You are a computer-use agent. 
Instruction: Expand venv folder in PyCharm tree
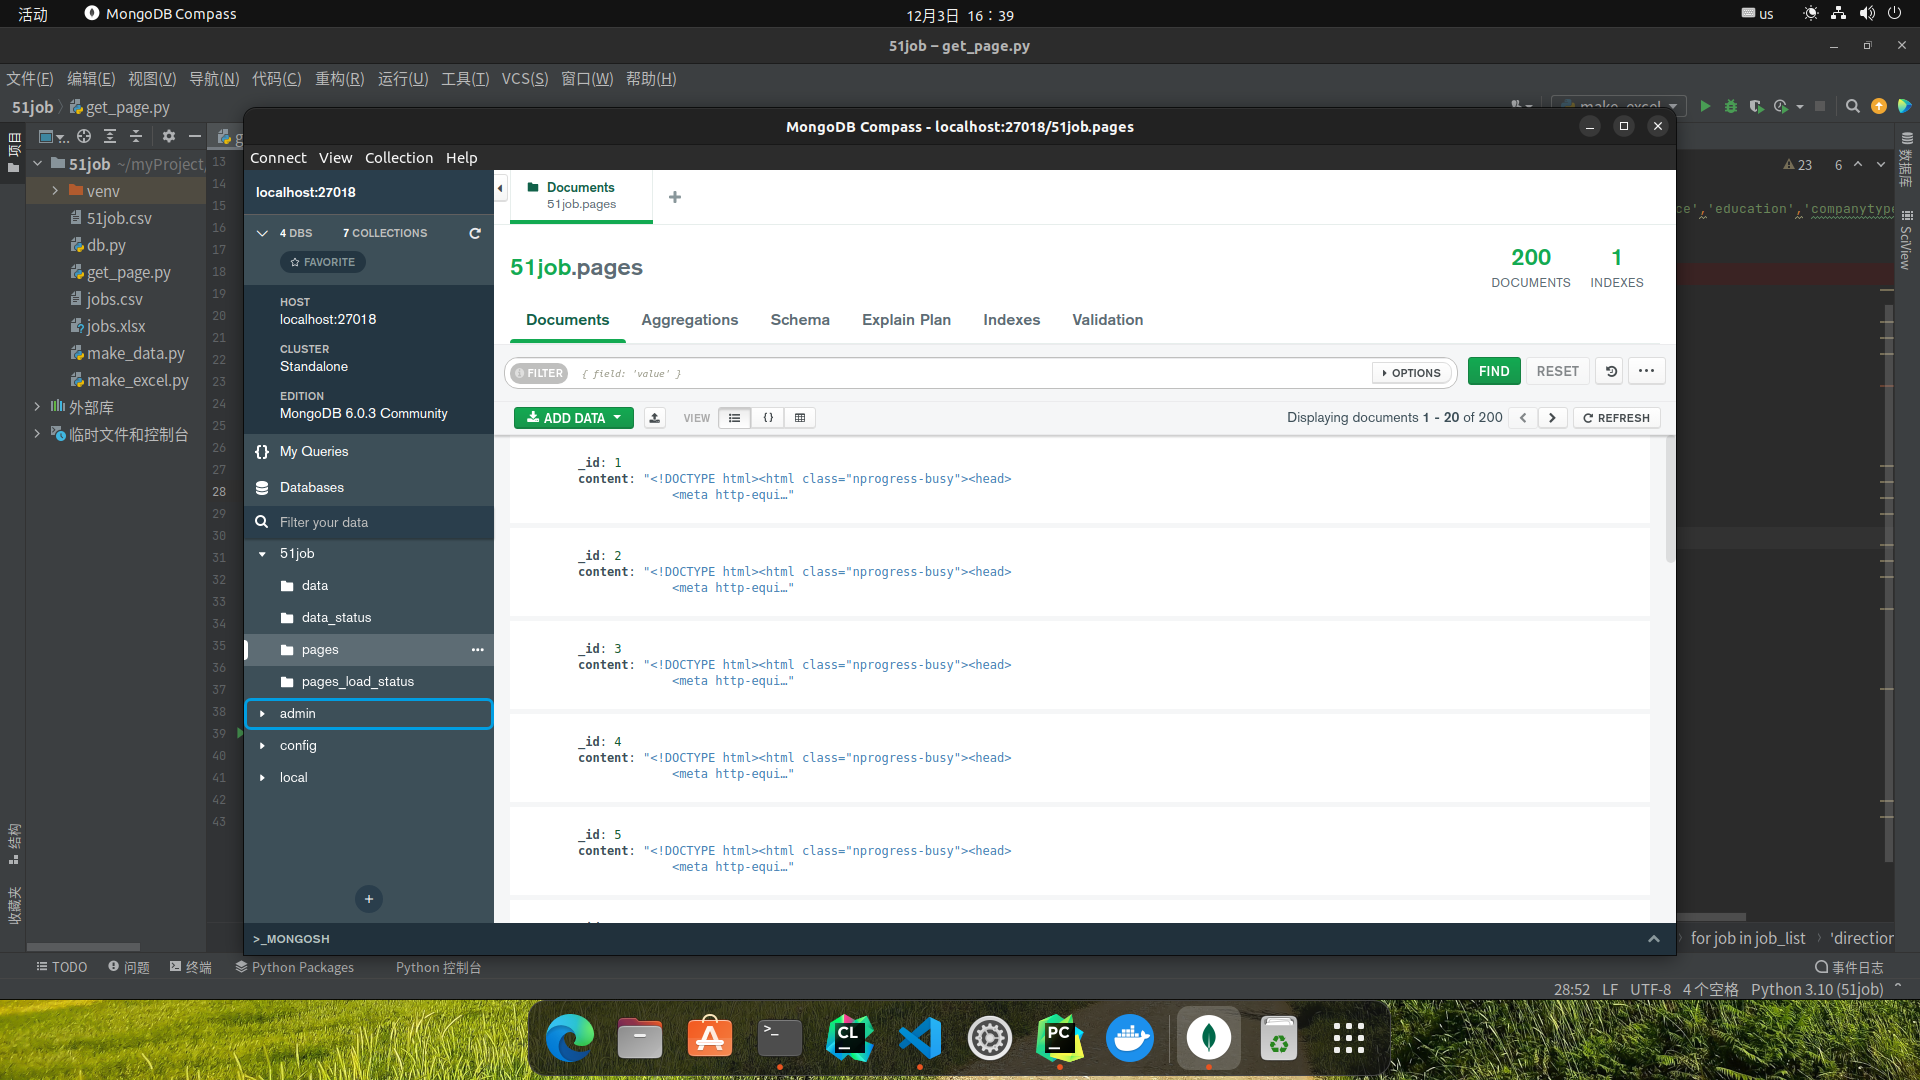click(x=56, y=191)
